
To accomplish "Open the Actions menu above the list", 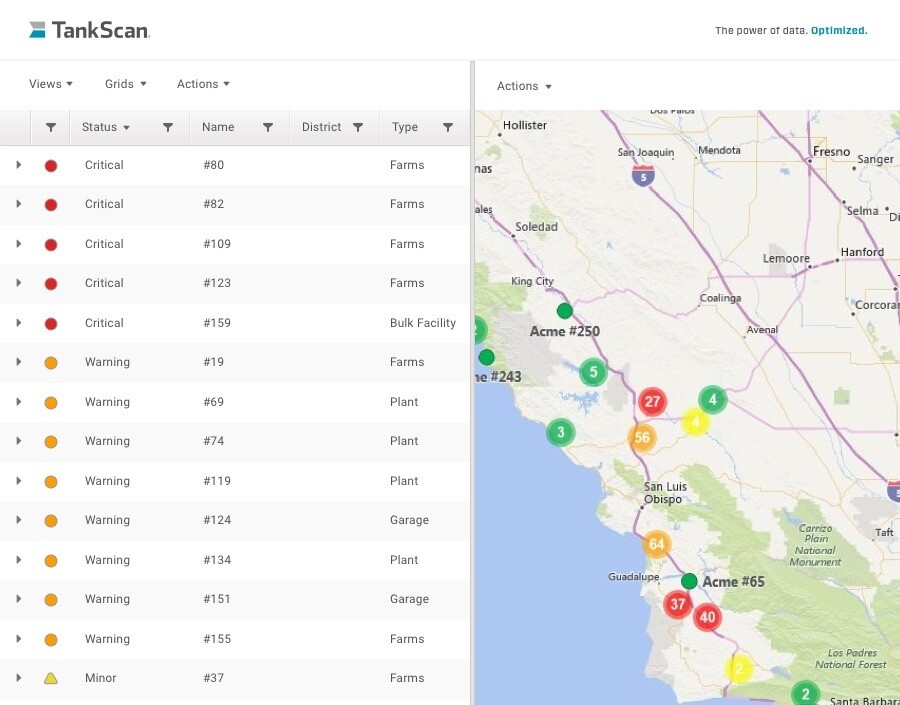I will click(203, 84).
